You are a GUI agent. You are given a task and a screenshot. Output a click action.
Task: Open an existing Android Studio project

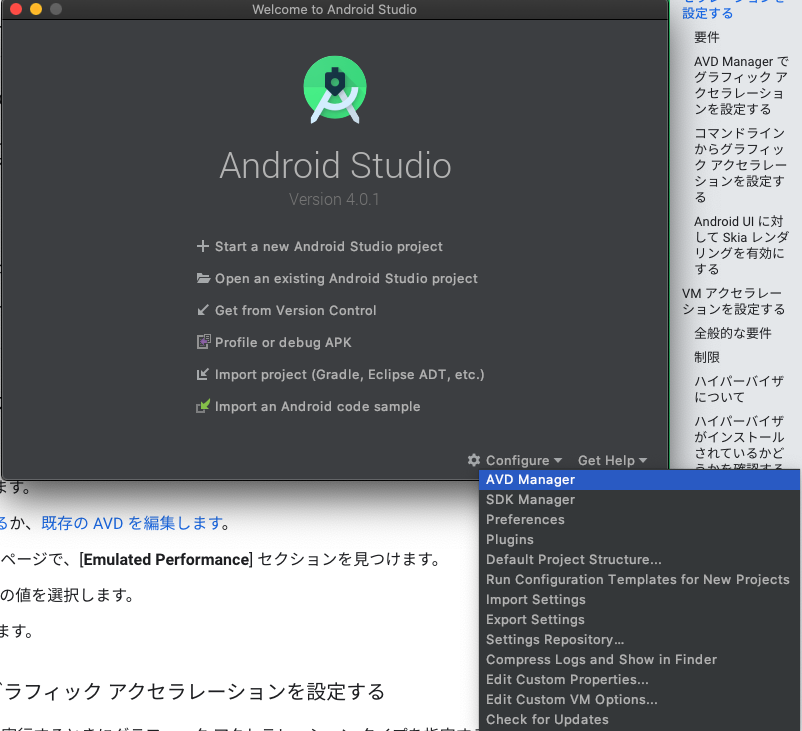pos(346,278)
